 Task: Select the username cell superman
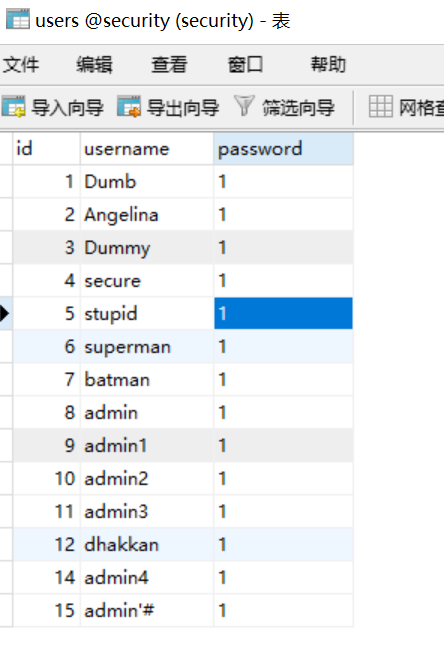coord(147,347)
